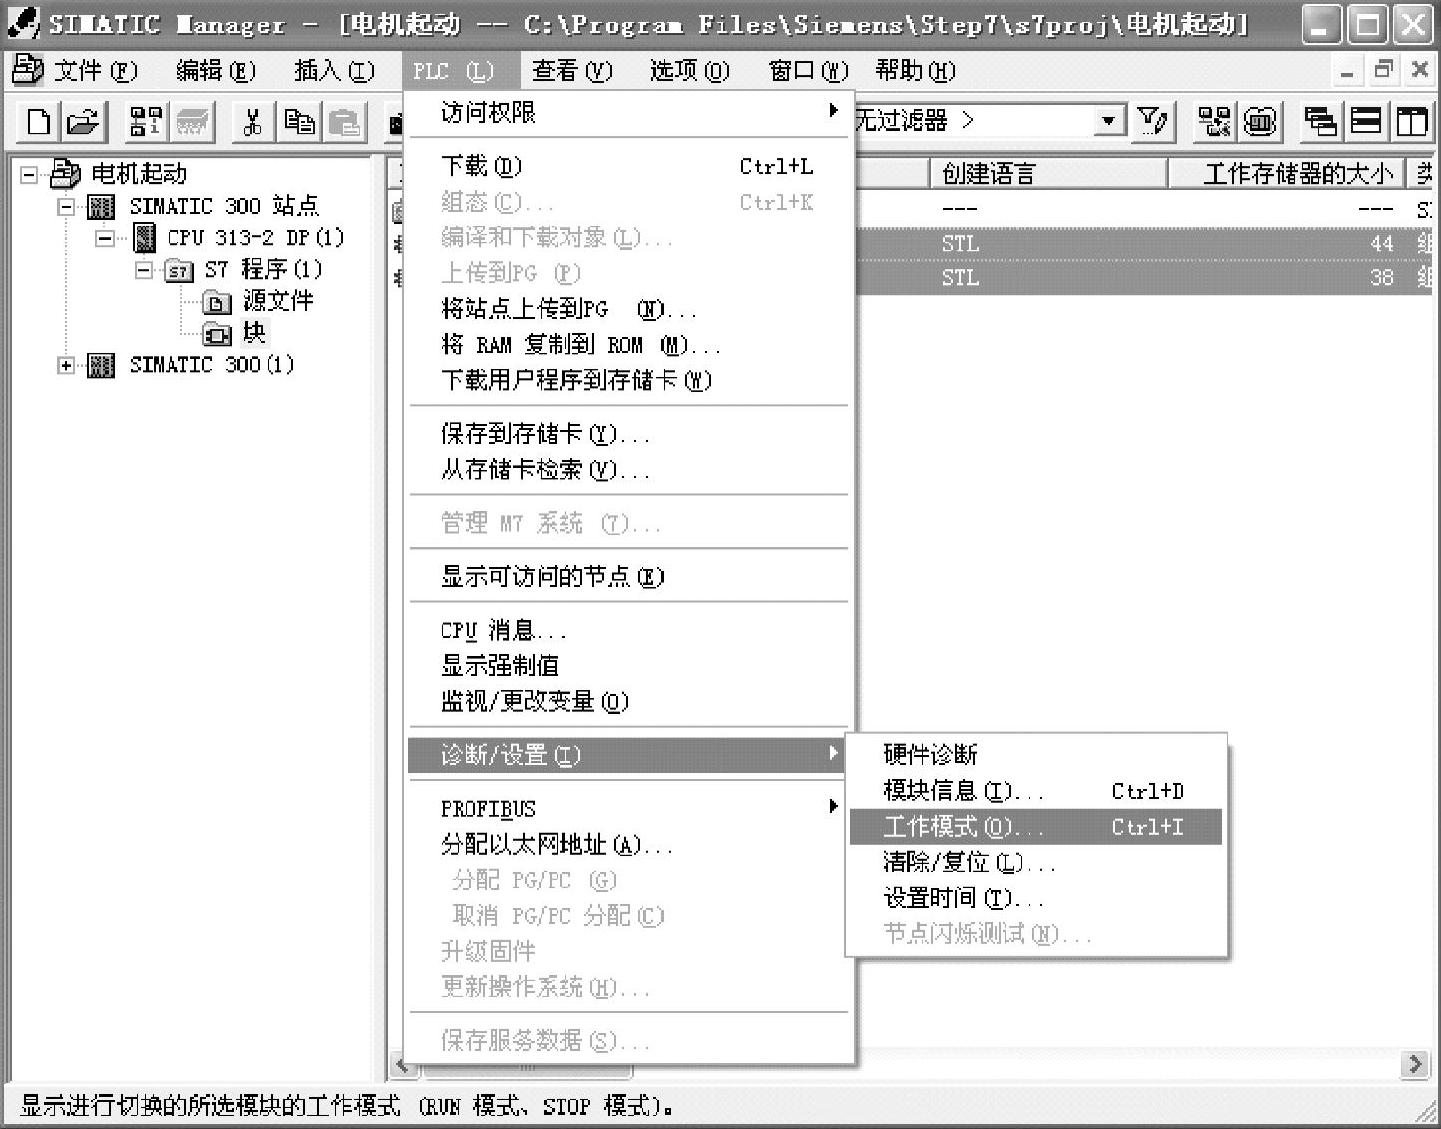Sort by the 创建语言 column header
The width and height of the screenshot is (1441, 1129).
point(1048,174)
